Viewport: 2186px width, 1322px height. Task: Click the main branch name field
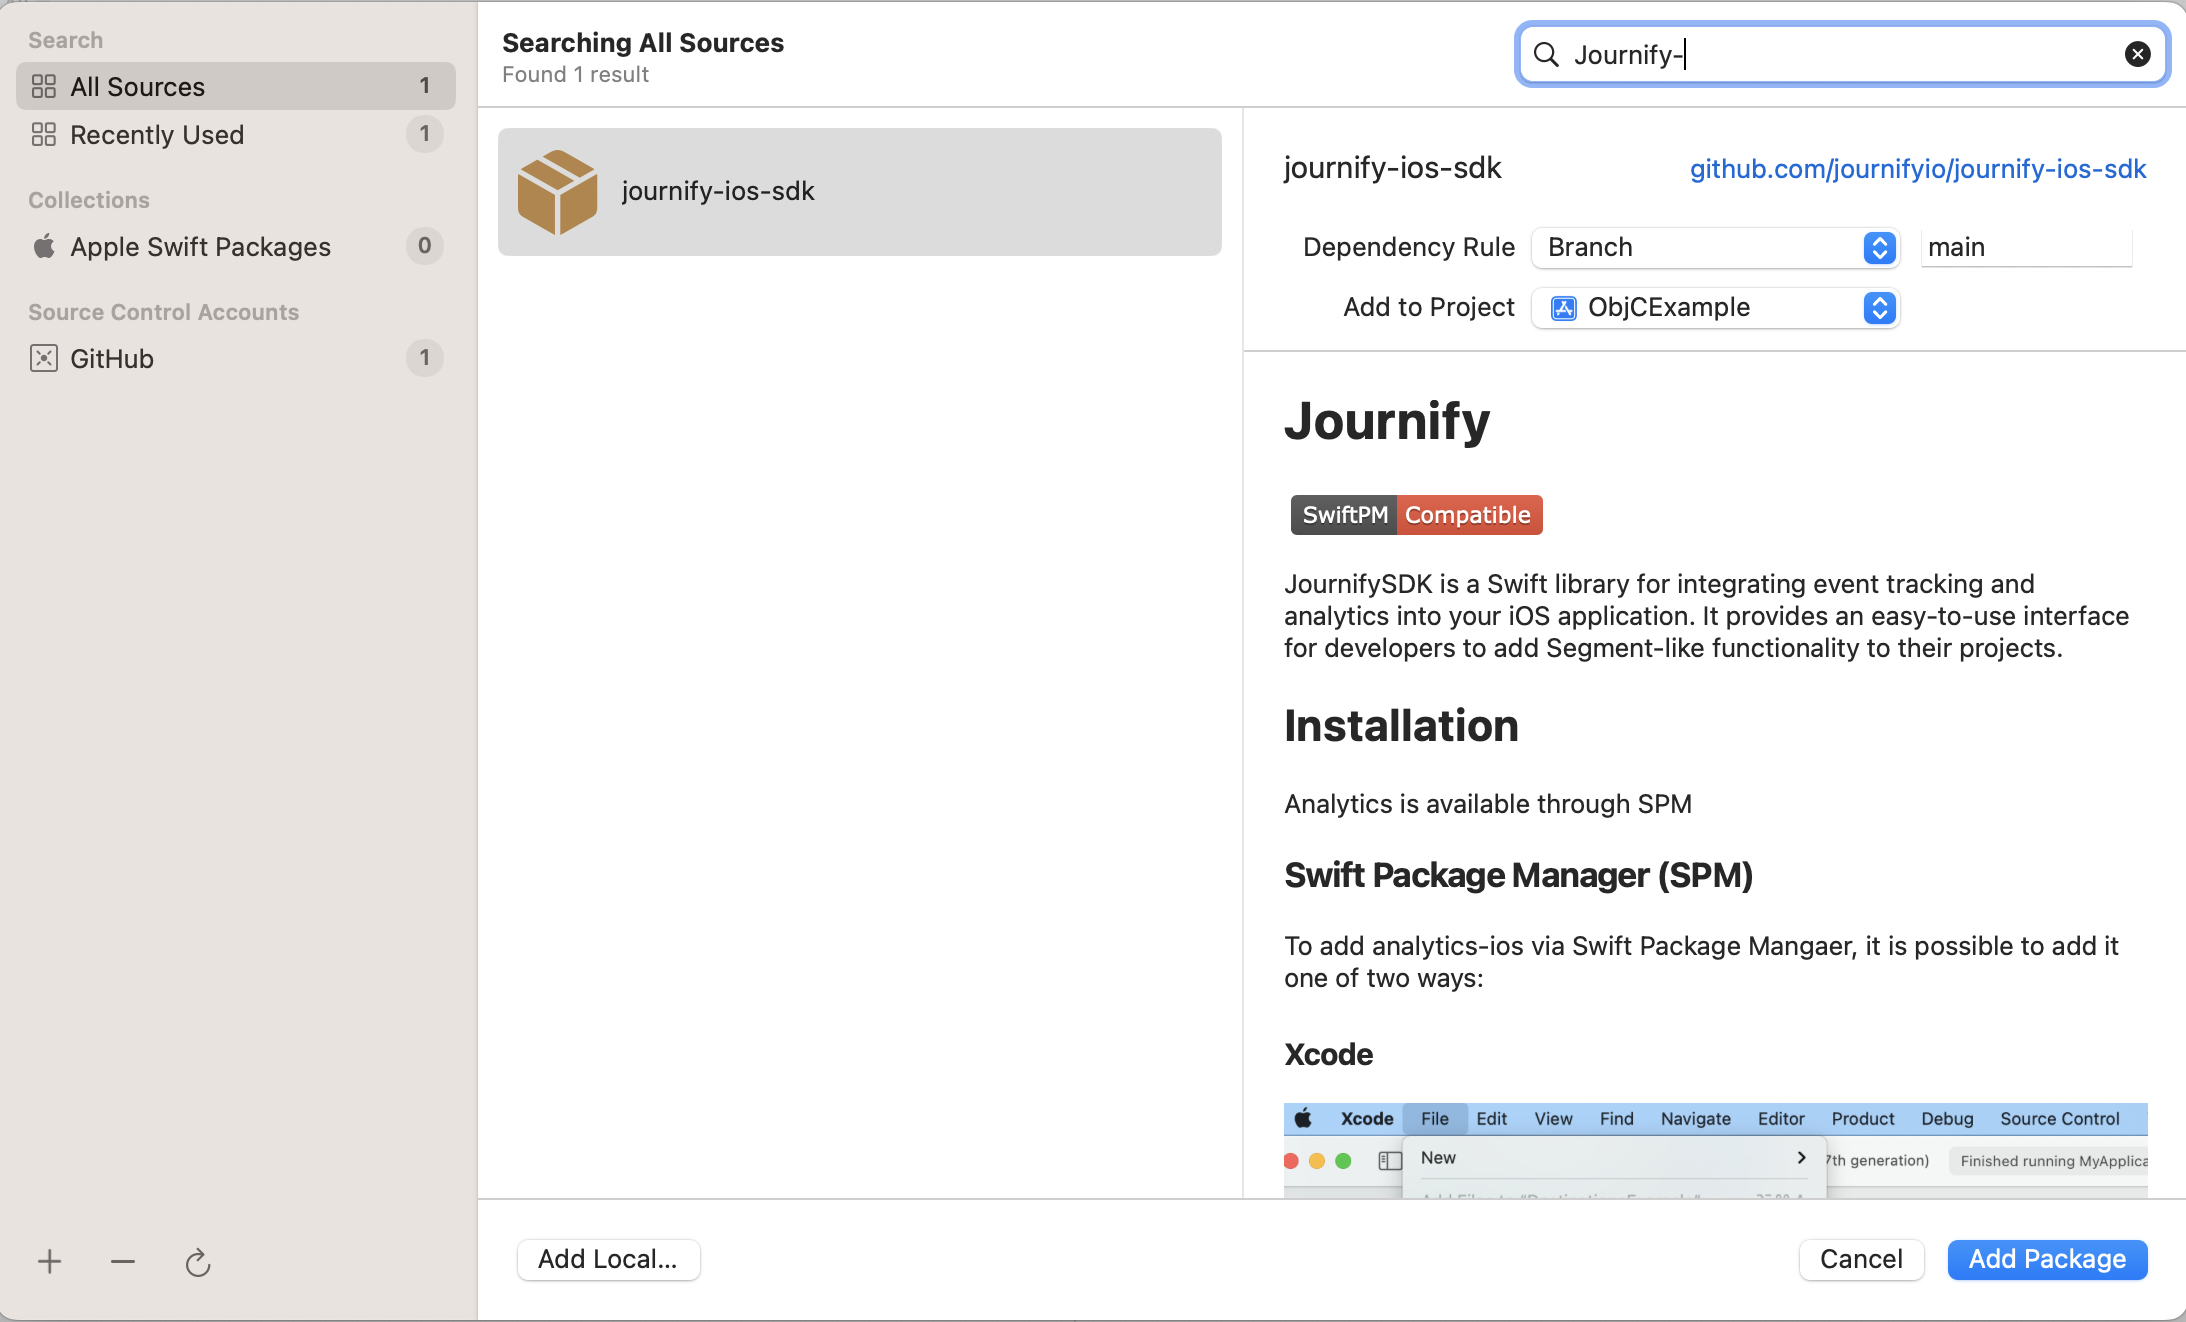pyautogui.click(x=2025, y=247)
